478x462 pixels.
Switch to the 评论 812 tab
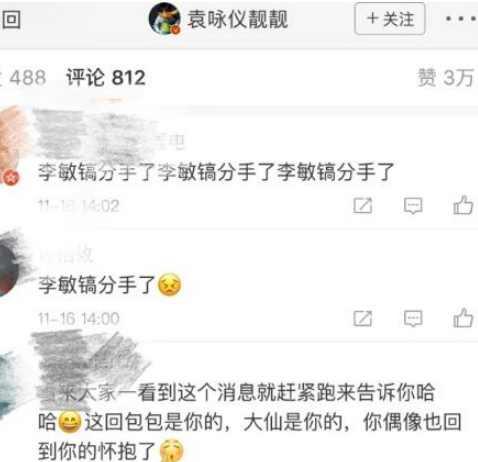pos(106,78)
